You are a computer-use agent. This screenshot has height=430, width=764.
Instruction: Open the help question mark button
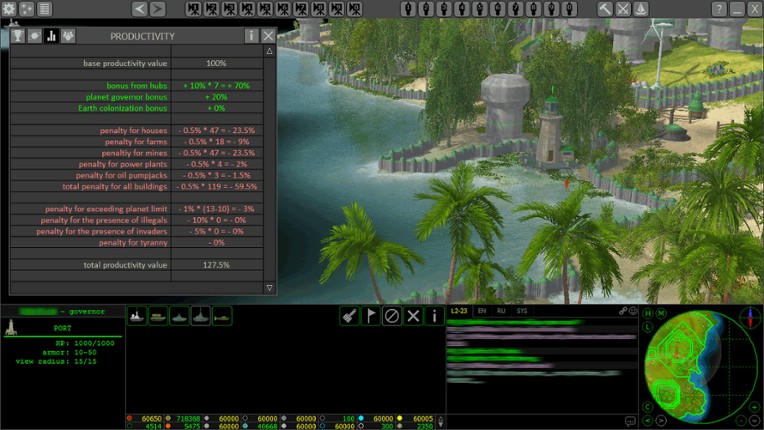719,9
